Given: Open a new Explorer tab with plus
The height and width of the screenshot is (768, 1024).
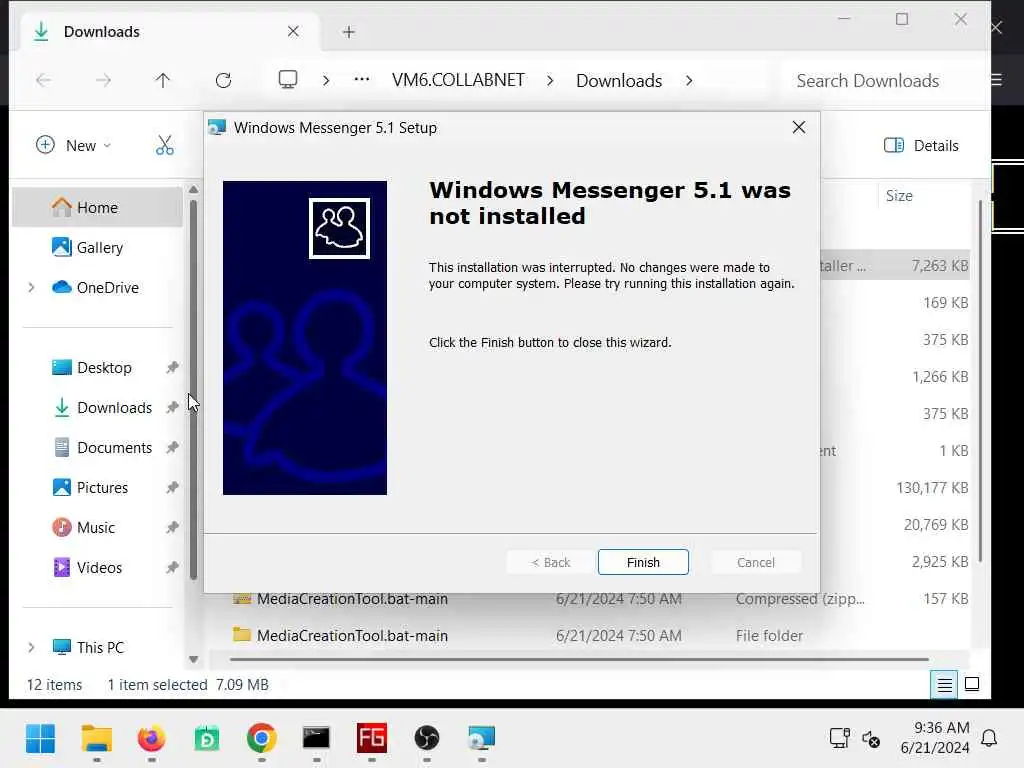Looking at the screenshot, I should (349, 31).
